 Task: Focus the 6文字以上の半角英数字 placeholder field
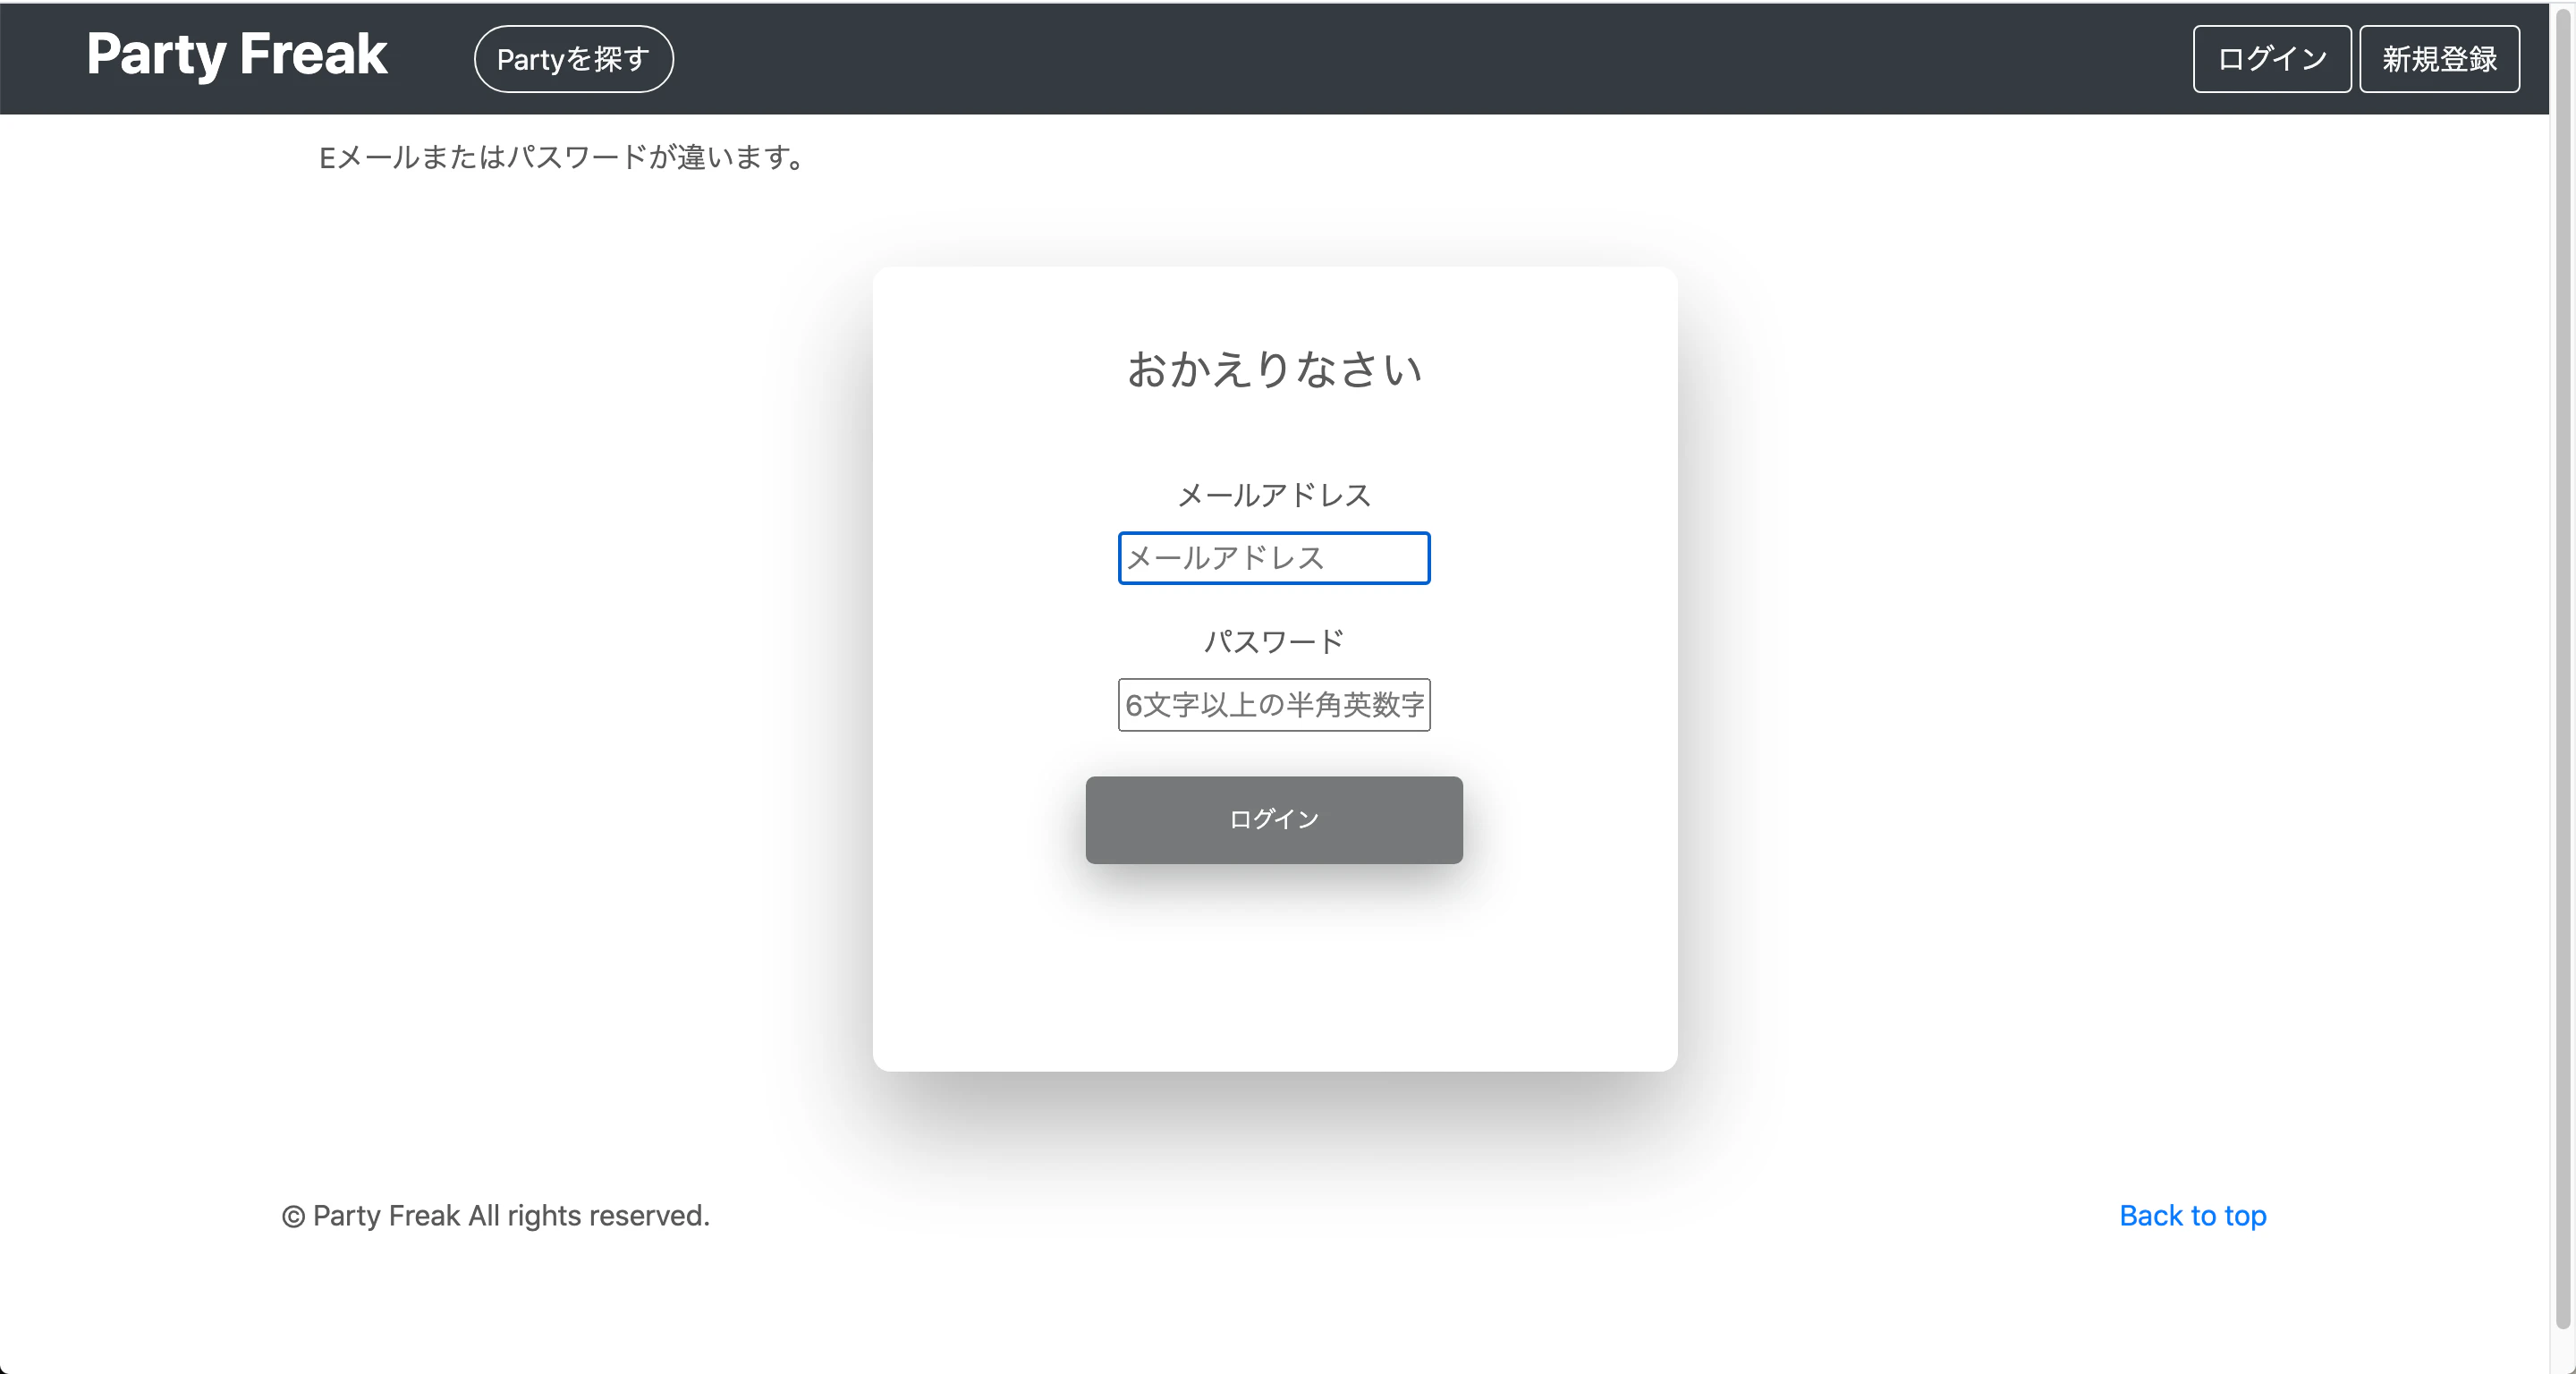[x=1273, y=705]
